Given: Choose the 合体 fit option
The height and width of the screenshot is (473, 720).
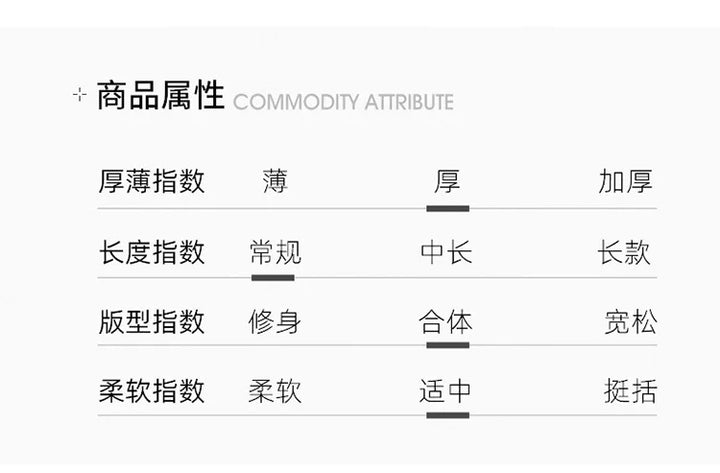Looking at the screenshot, I should pyautogui.click(x=446, y=322).
